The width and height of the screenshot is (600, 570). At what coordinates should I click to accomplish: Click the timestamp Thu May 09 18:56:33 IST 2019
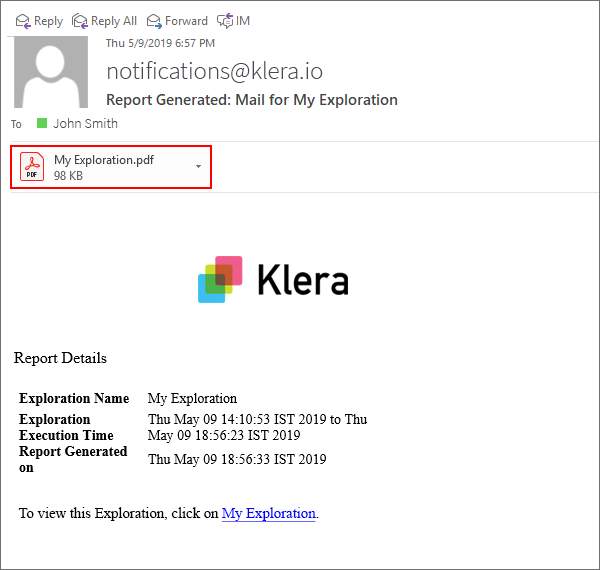(x=237, y=459)
